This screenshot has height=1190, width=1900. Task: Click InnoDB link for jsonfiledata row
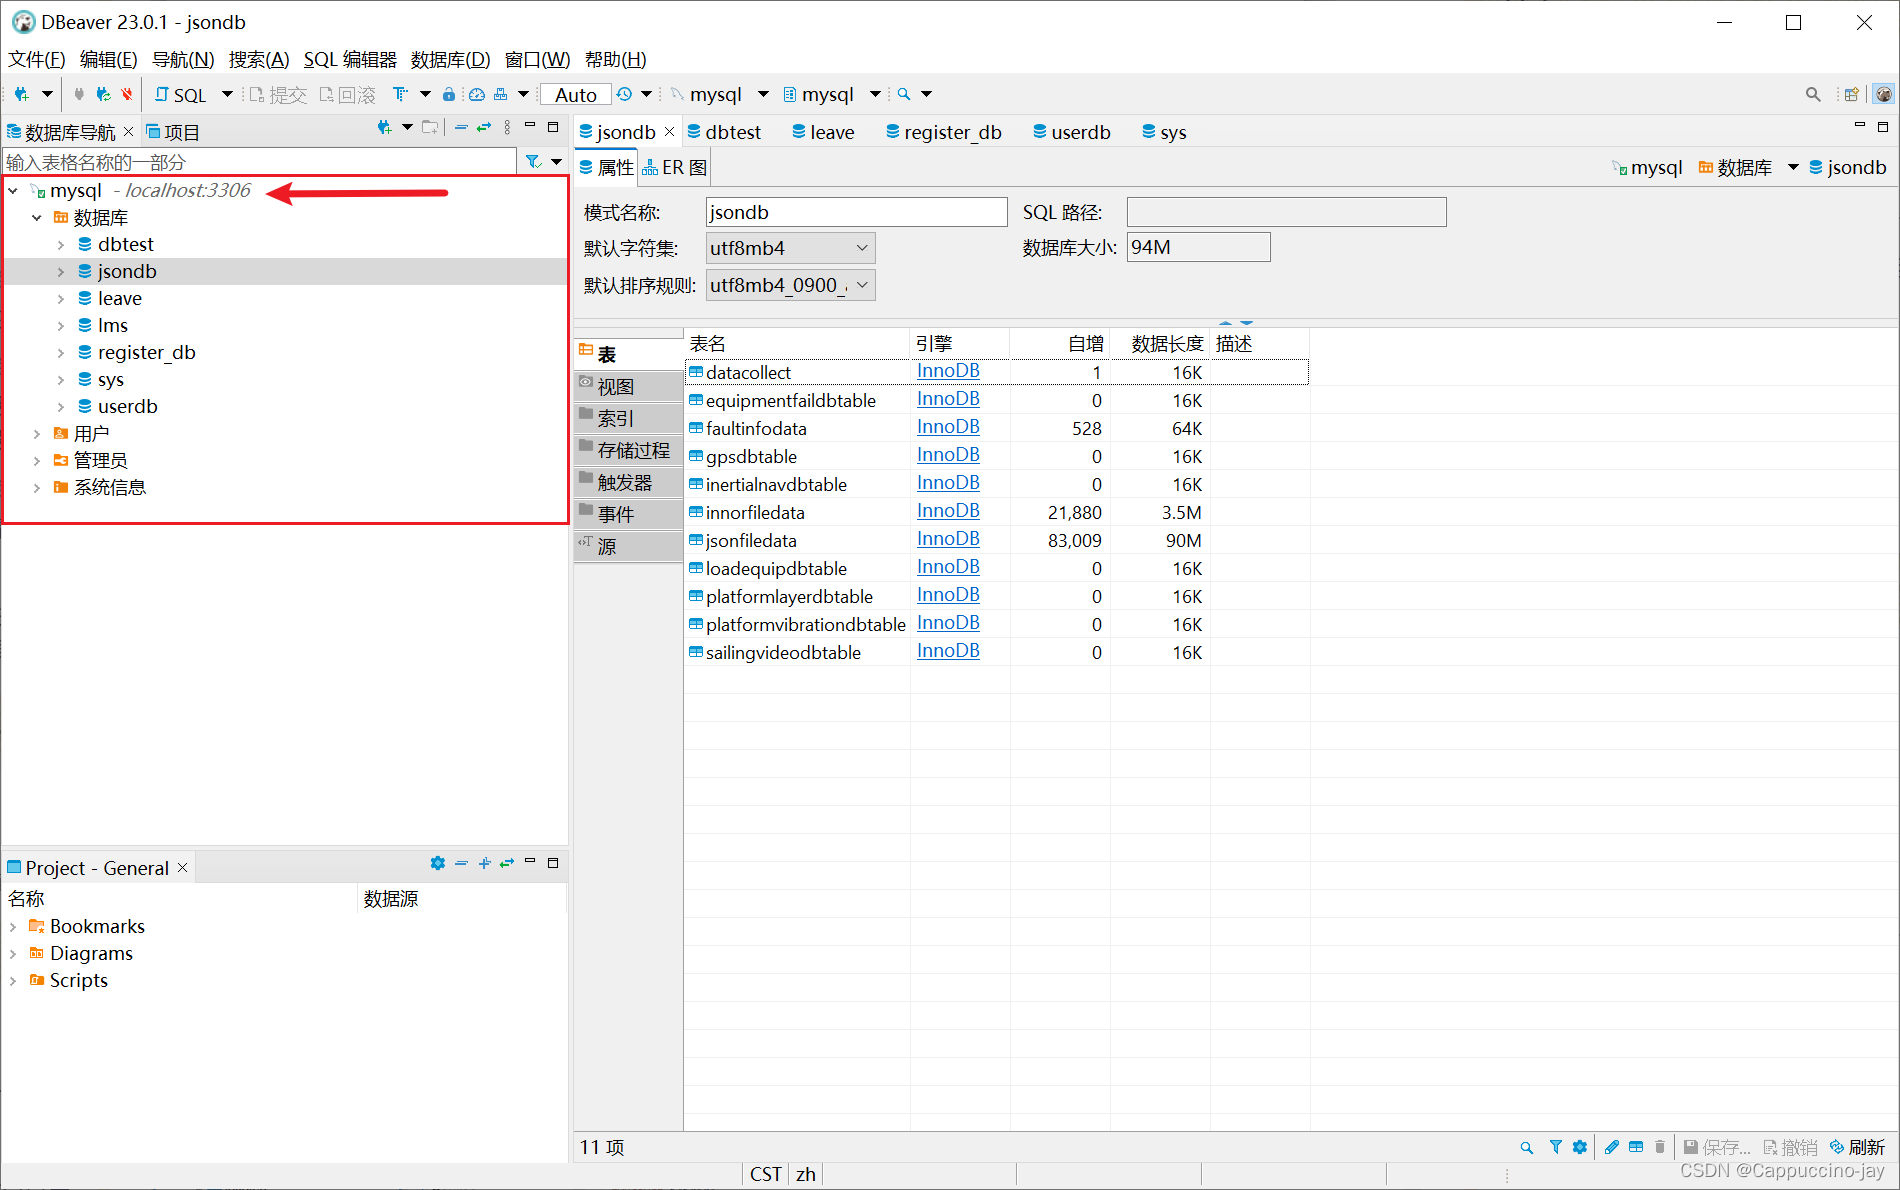[948, 539]
